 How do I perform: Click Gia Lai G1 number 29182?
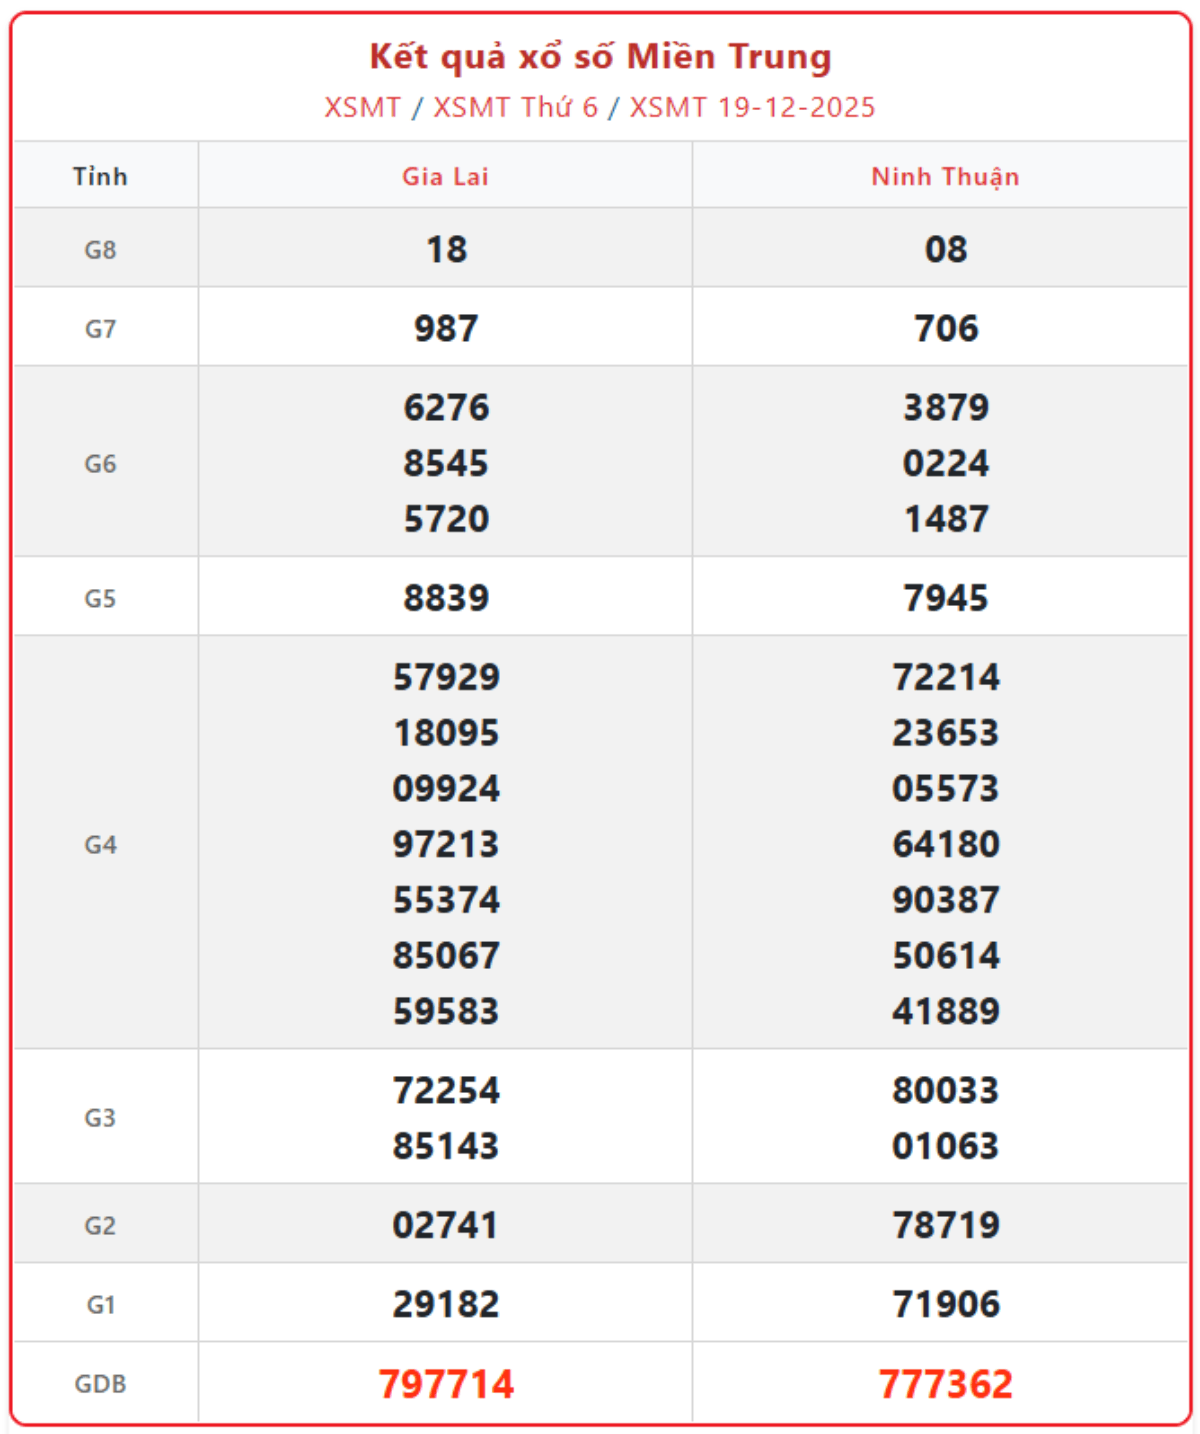point(446,1304)
